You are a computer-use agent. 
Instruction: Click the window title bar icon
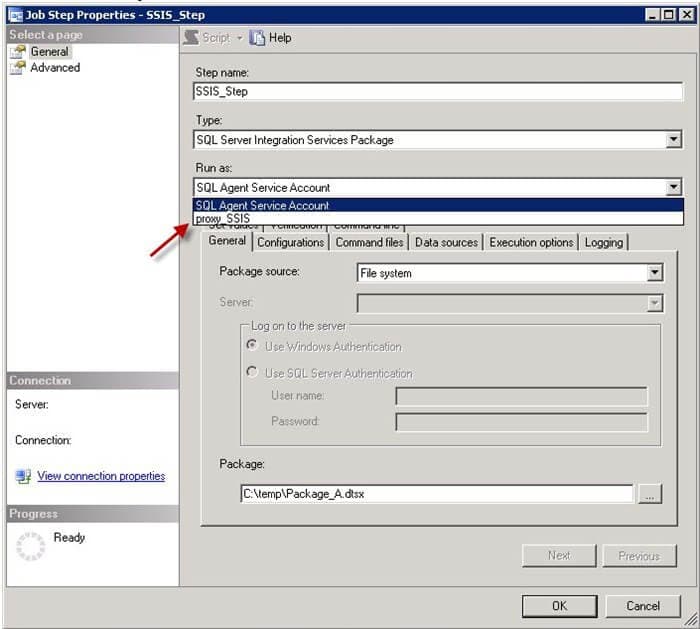(13, 15)
